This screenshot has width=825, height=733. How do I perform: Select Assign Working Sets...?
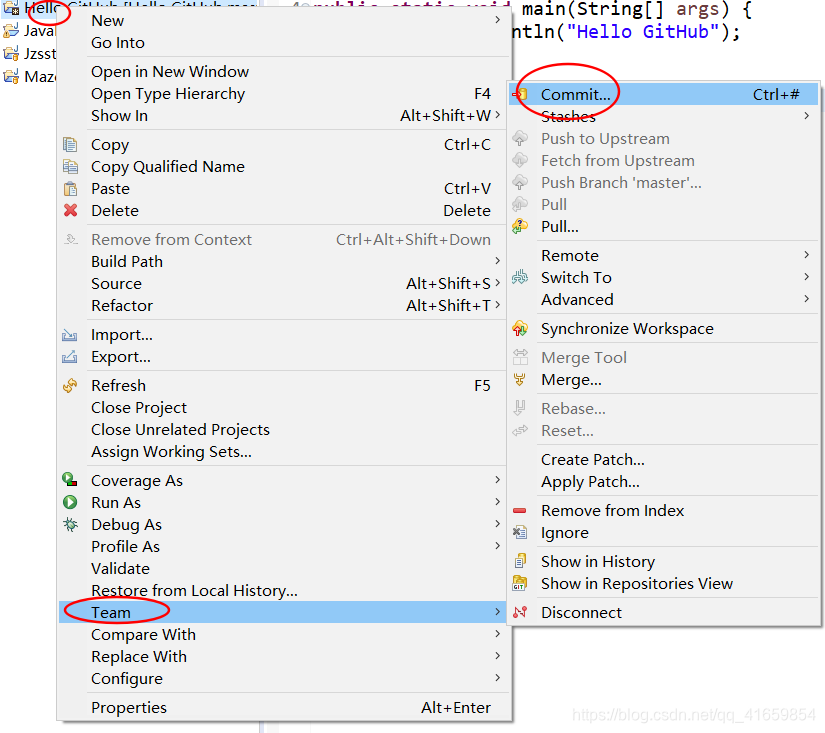tap(282, 452)
